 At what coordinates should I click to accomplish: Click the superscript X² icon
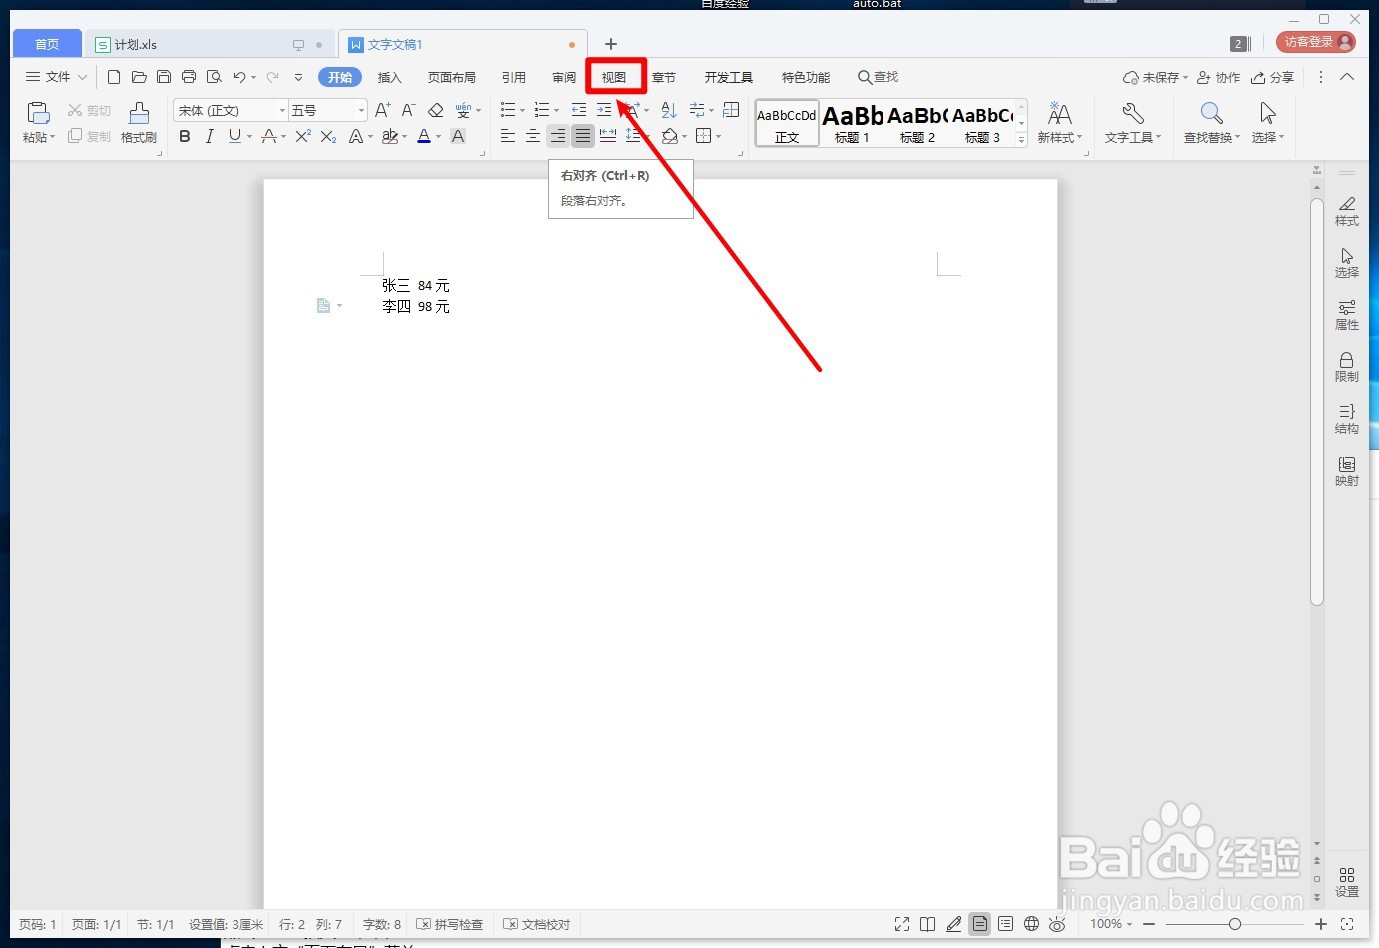tap(303, 136)
